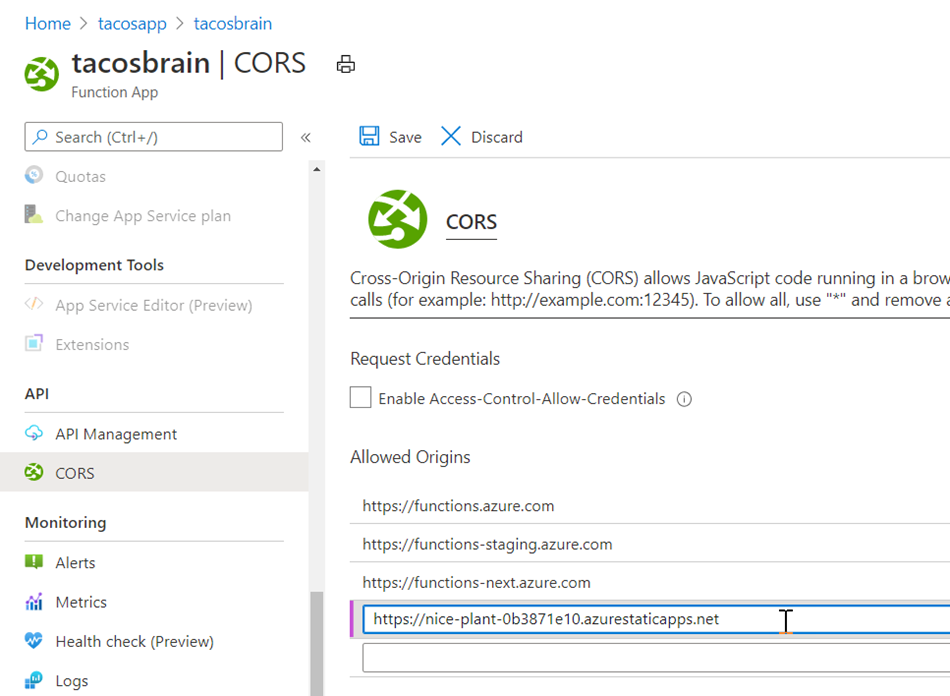The height and width of the screenshot is (696, 950).
Task: Click the Search (Ctrl+/) box
Action: click(x=153, y=136)
